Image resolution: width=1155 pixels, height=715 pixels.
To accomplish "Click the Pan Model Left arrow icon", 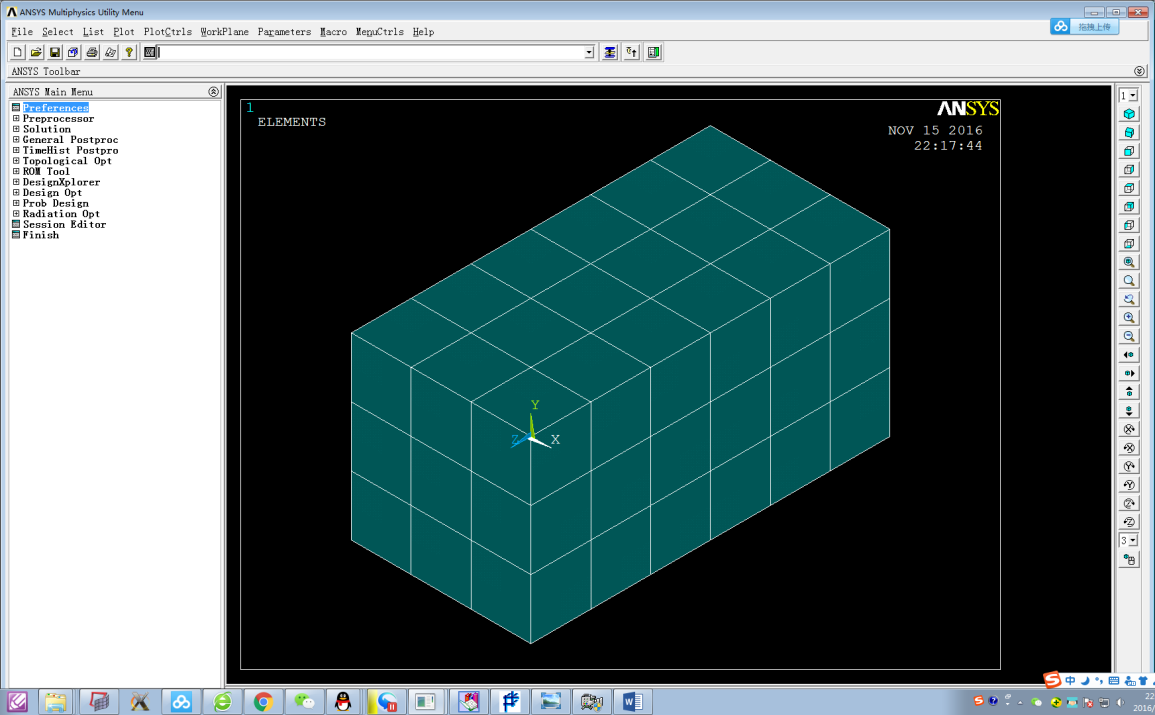I will tap(1129, 355).
